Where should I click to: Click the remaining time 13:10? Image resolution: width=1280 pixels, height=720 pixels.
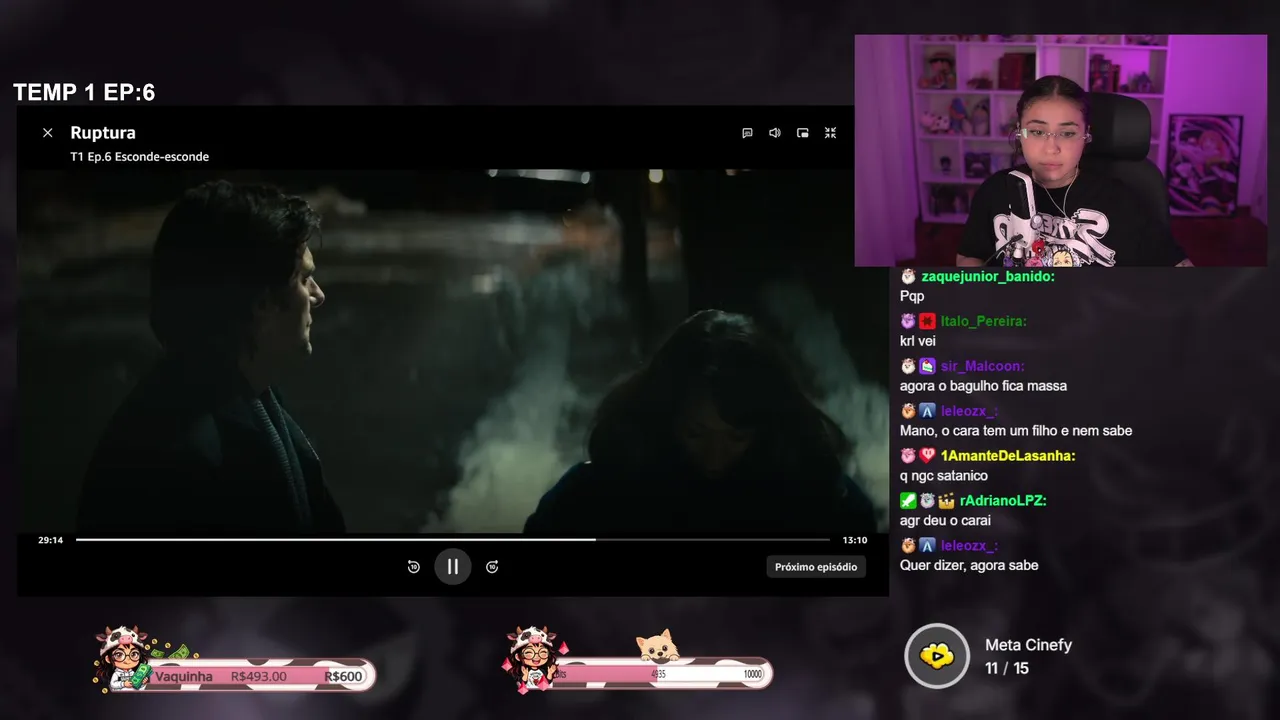click(x=855, y=540)
